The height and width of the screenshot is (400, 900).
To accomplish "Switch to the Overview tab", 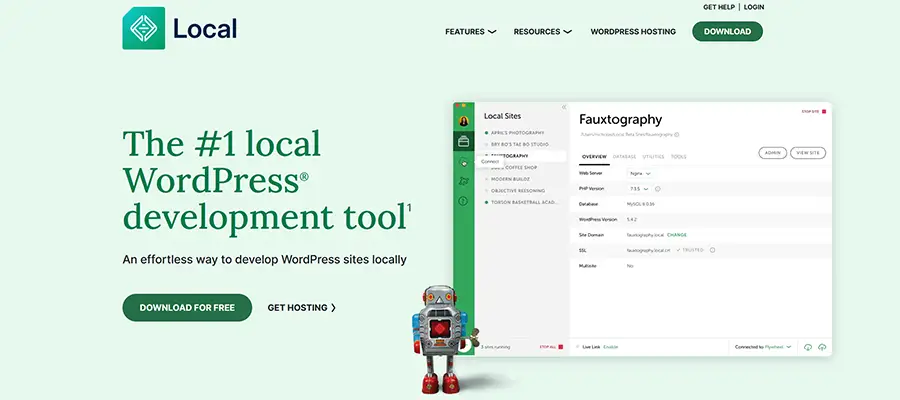I will pyautogui.click(x=594, y=157).
